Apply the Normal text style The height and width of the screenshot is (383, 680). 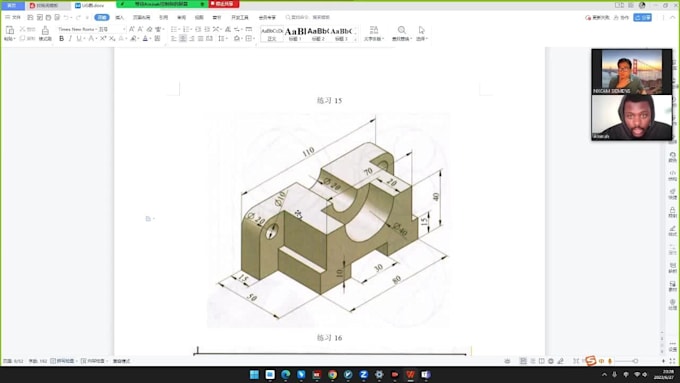point(272,33)
